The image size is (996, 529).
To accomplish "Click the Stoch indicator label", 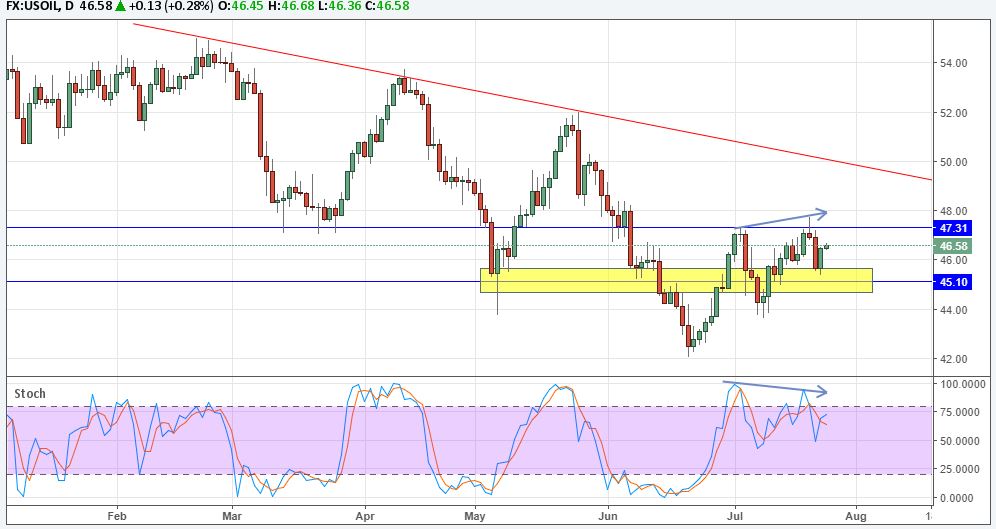I will (x=30, y=394).
